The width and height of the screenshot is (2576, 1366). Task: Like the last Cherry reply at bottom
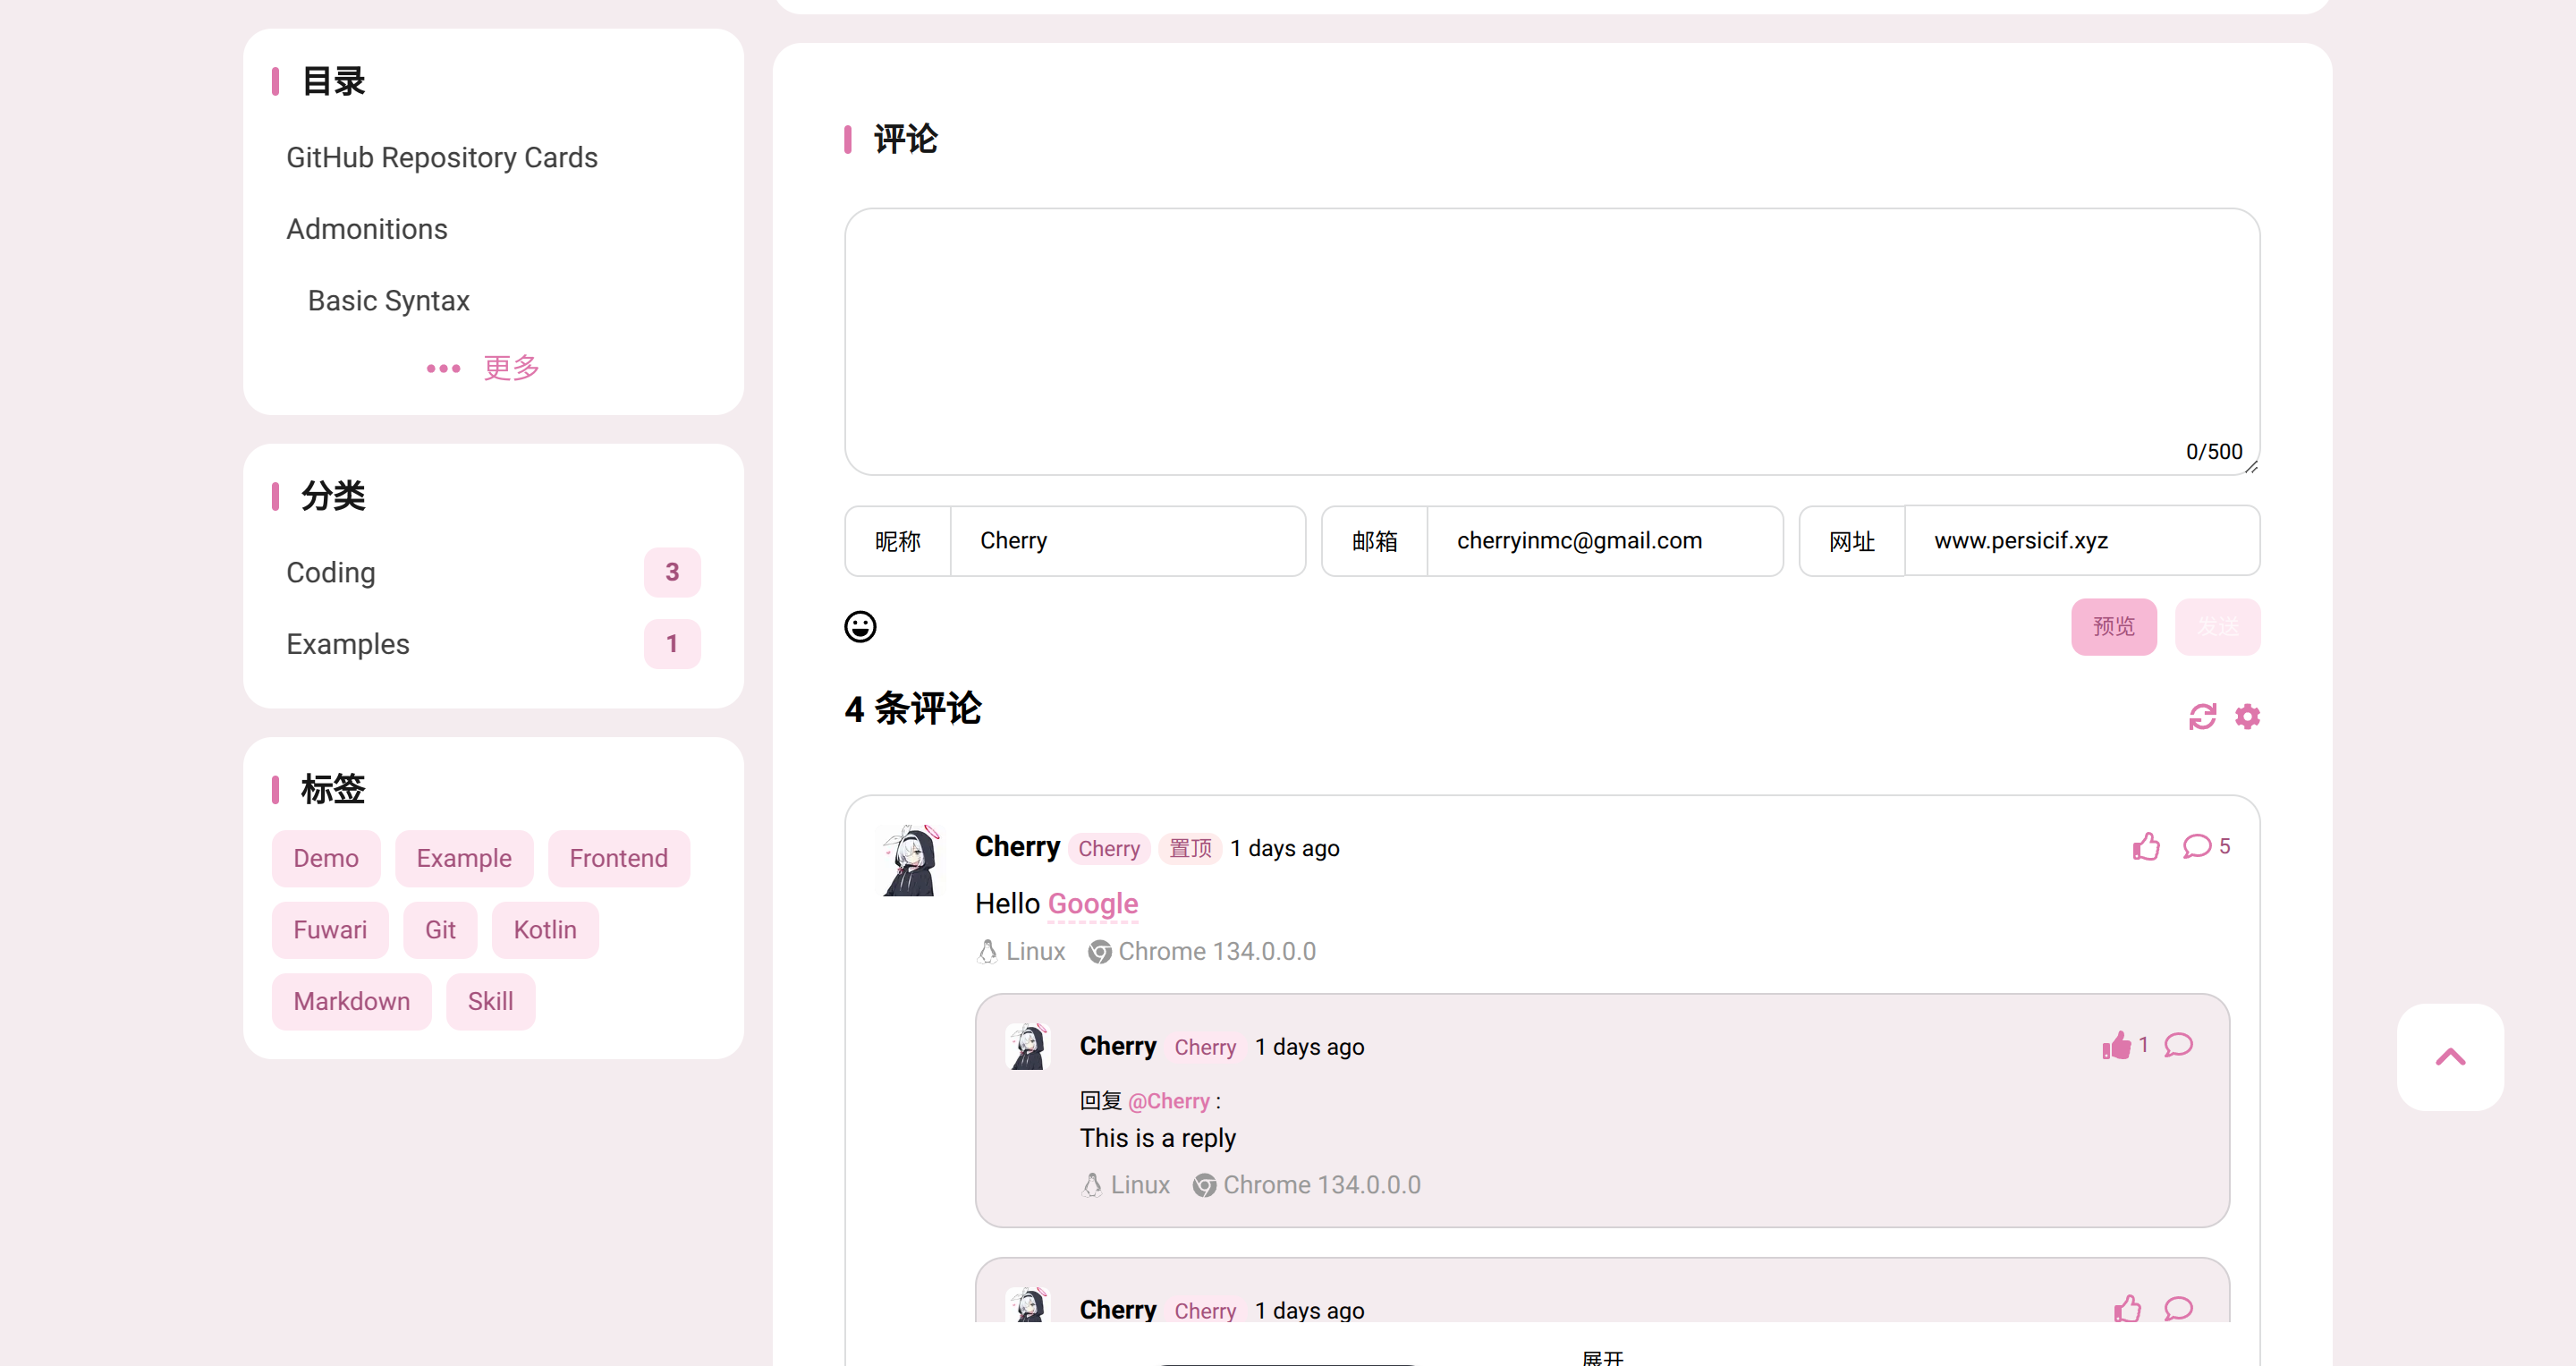(2127, 1309)
